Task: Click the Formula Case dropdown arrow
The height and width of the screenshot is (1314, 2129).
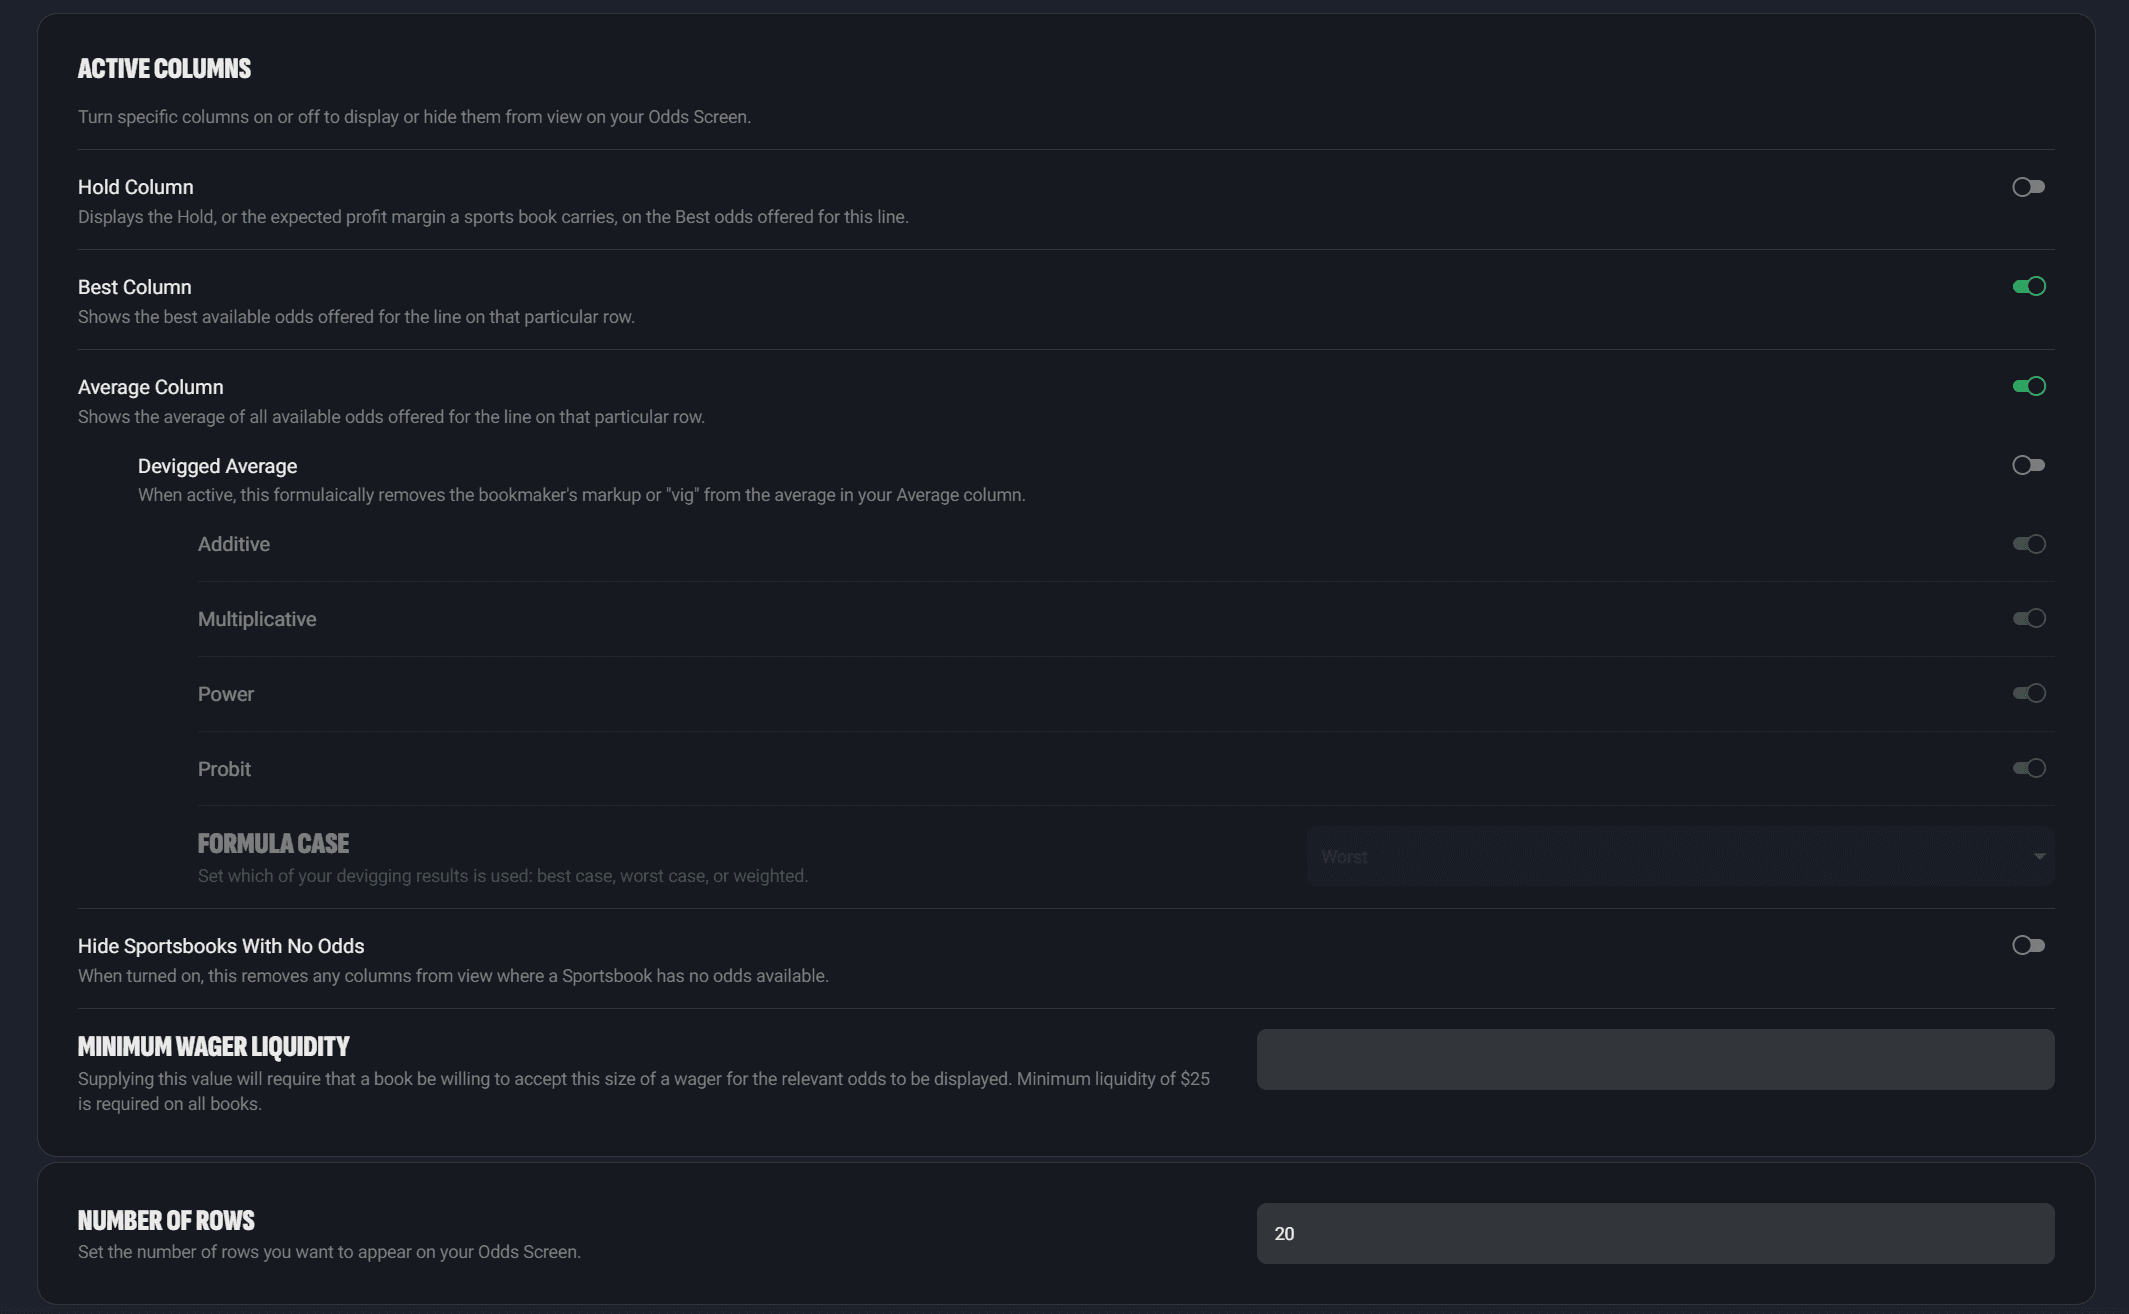Action: (x=2040, y=856)
